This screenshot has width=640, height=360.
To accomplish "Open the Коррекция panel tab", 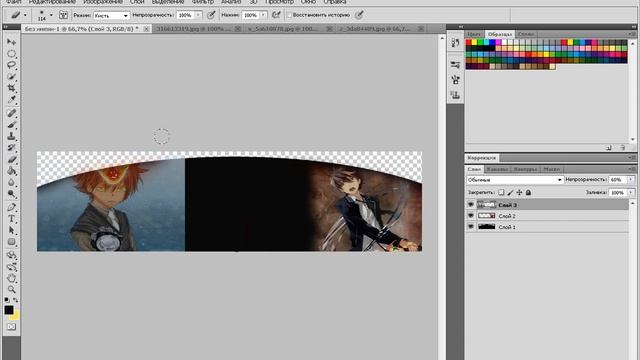I will pyautogui.click(x=482, y=158).
